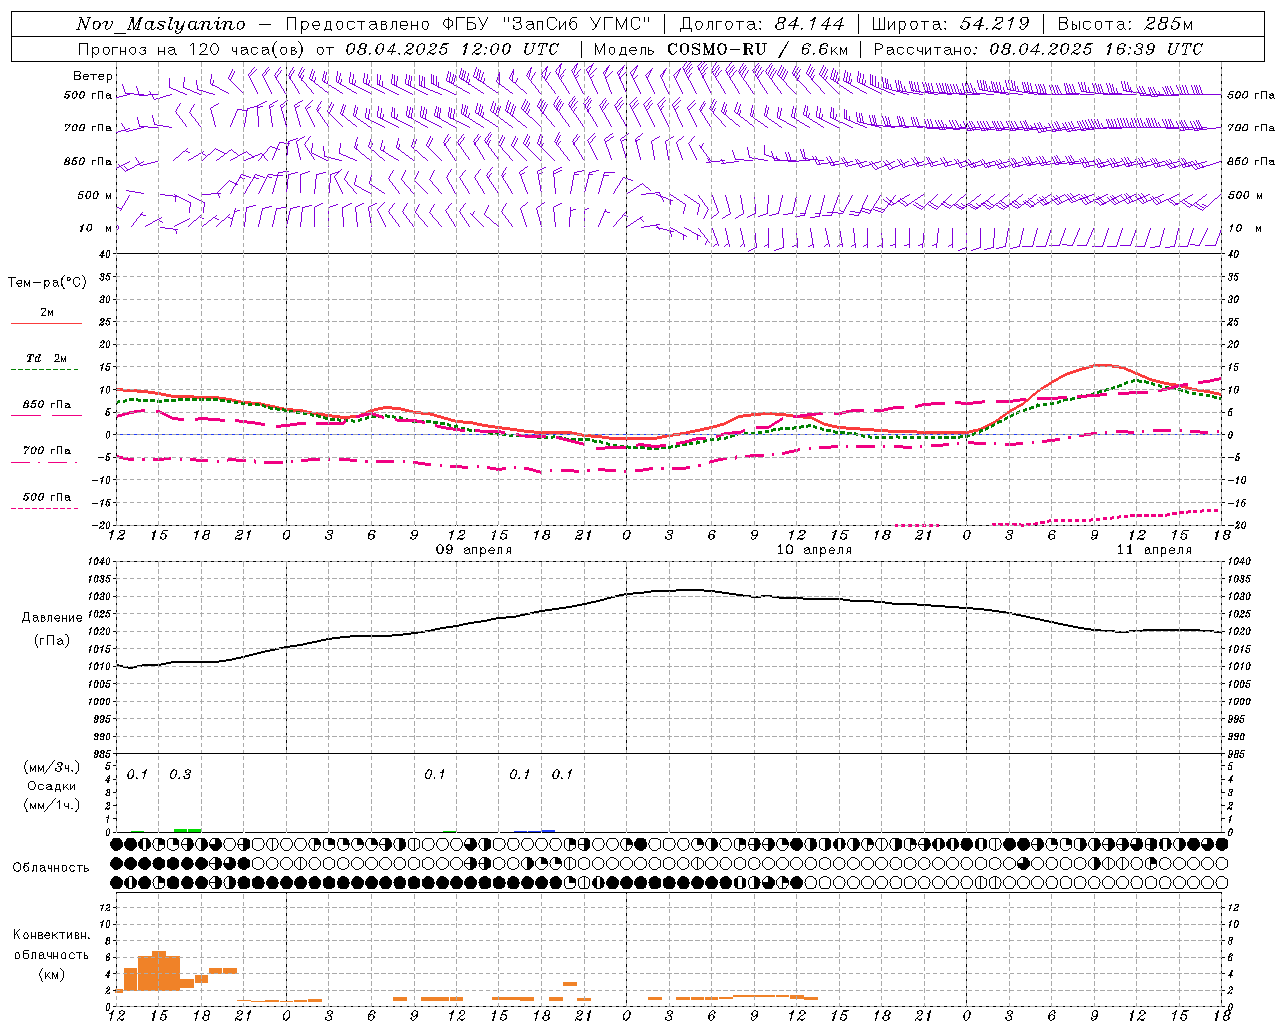This screenshot has width=1280, height=1024.
Task: Select the red 2м temperature legend line
Action: [46, 324]
